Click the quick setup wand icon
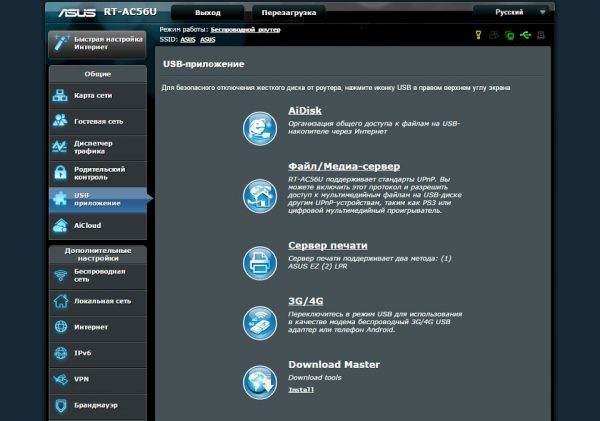 [61, 42]
